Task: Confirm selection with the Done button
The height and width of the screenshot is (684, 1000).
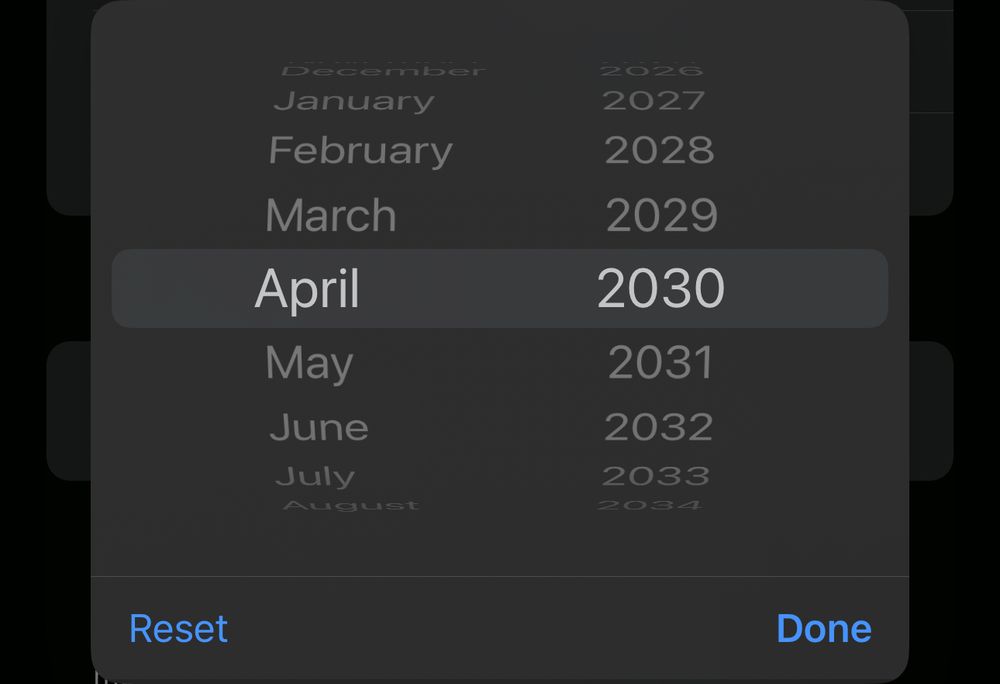Action: [824, 629]
